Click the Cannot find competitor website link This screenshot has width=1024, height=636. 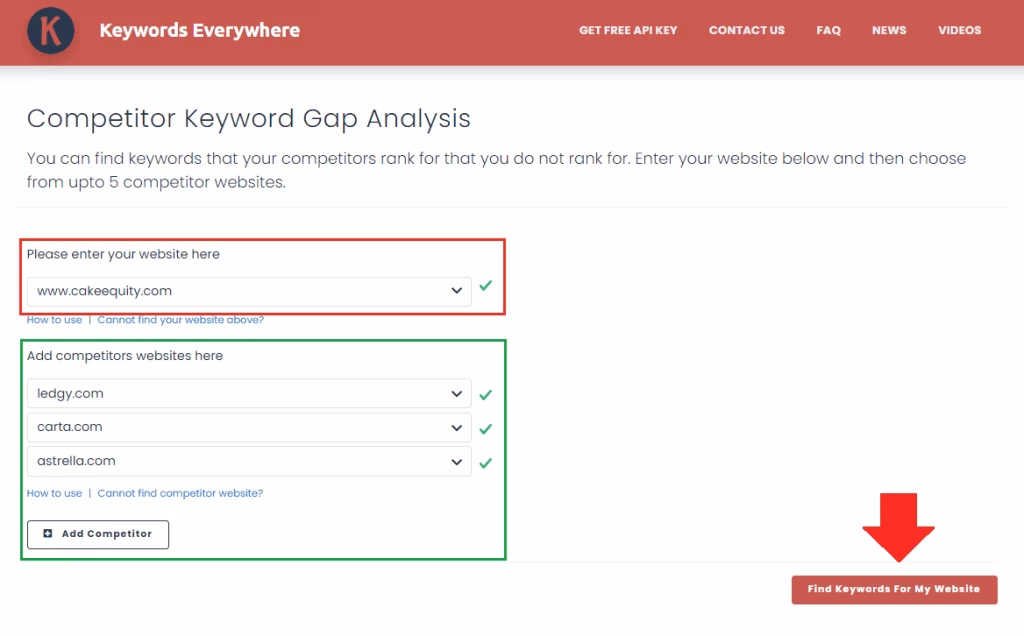(x=180, y=493)
